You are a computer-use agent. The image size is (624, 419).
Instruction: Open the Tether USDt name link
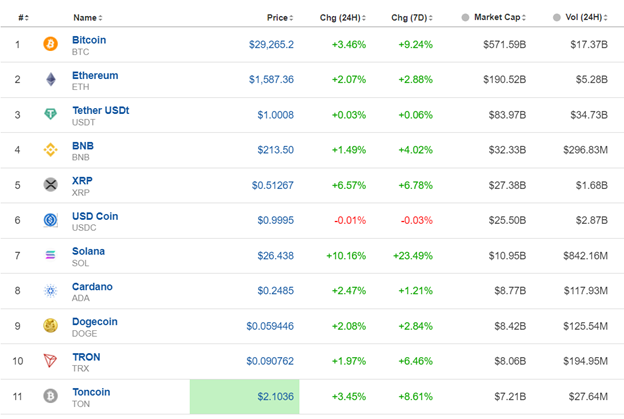101,110
